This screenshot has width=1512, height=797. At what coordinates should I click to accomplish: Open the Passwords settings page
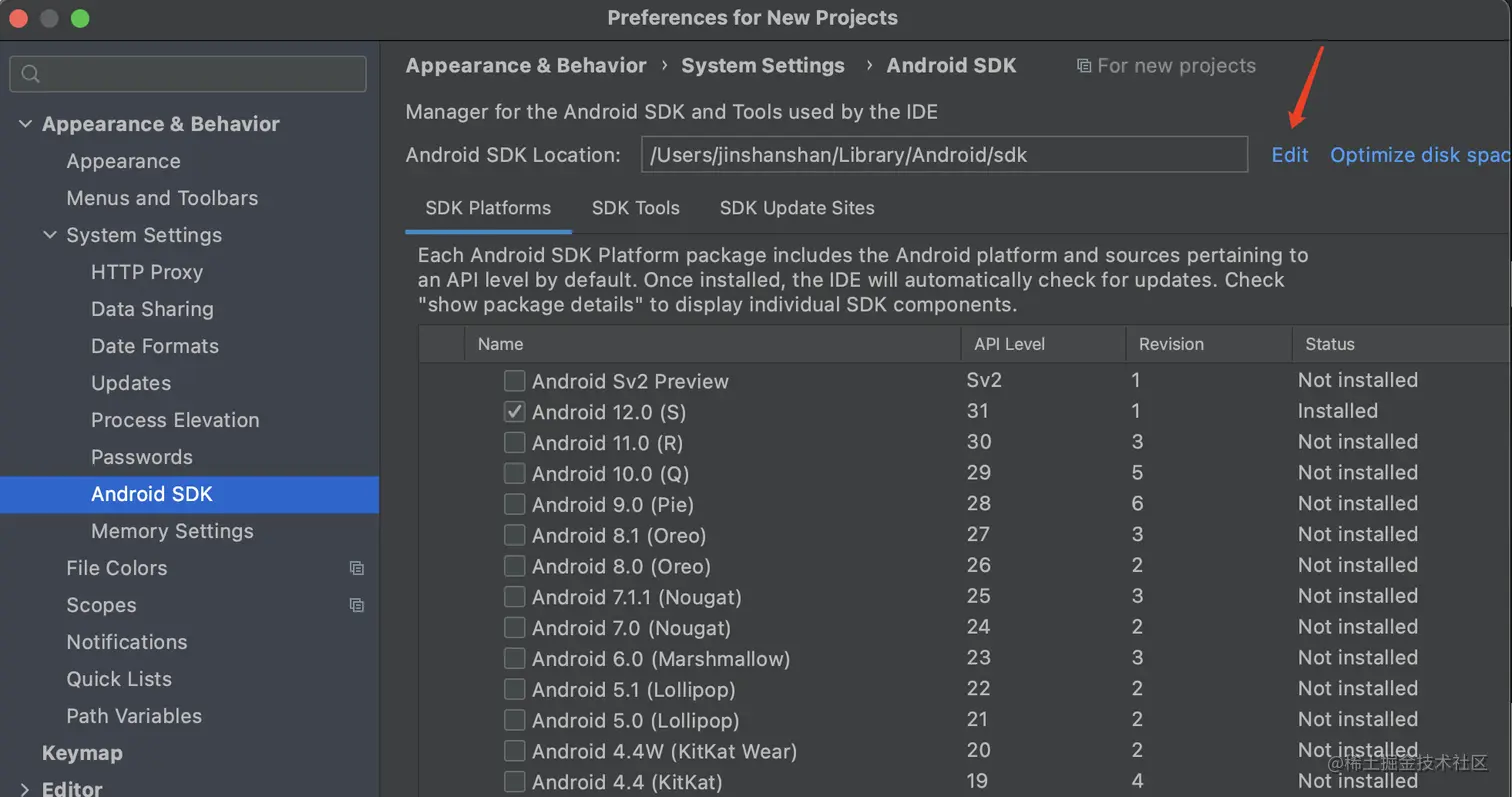(x=142, y=457)
